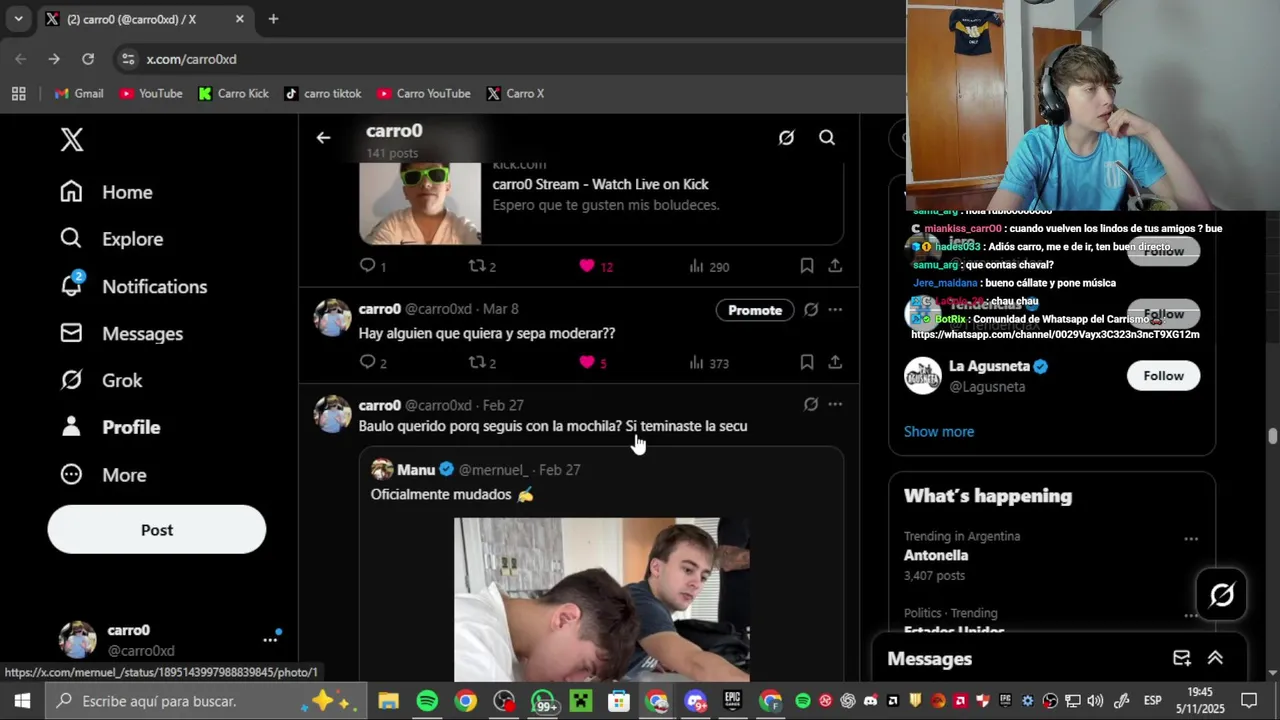Open Windows Start menu
Image resolution: width=1280 pixels, height=720 pixels.
(22, 701)
